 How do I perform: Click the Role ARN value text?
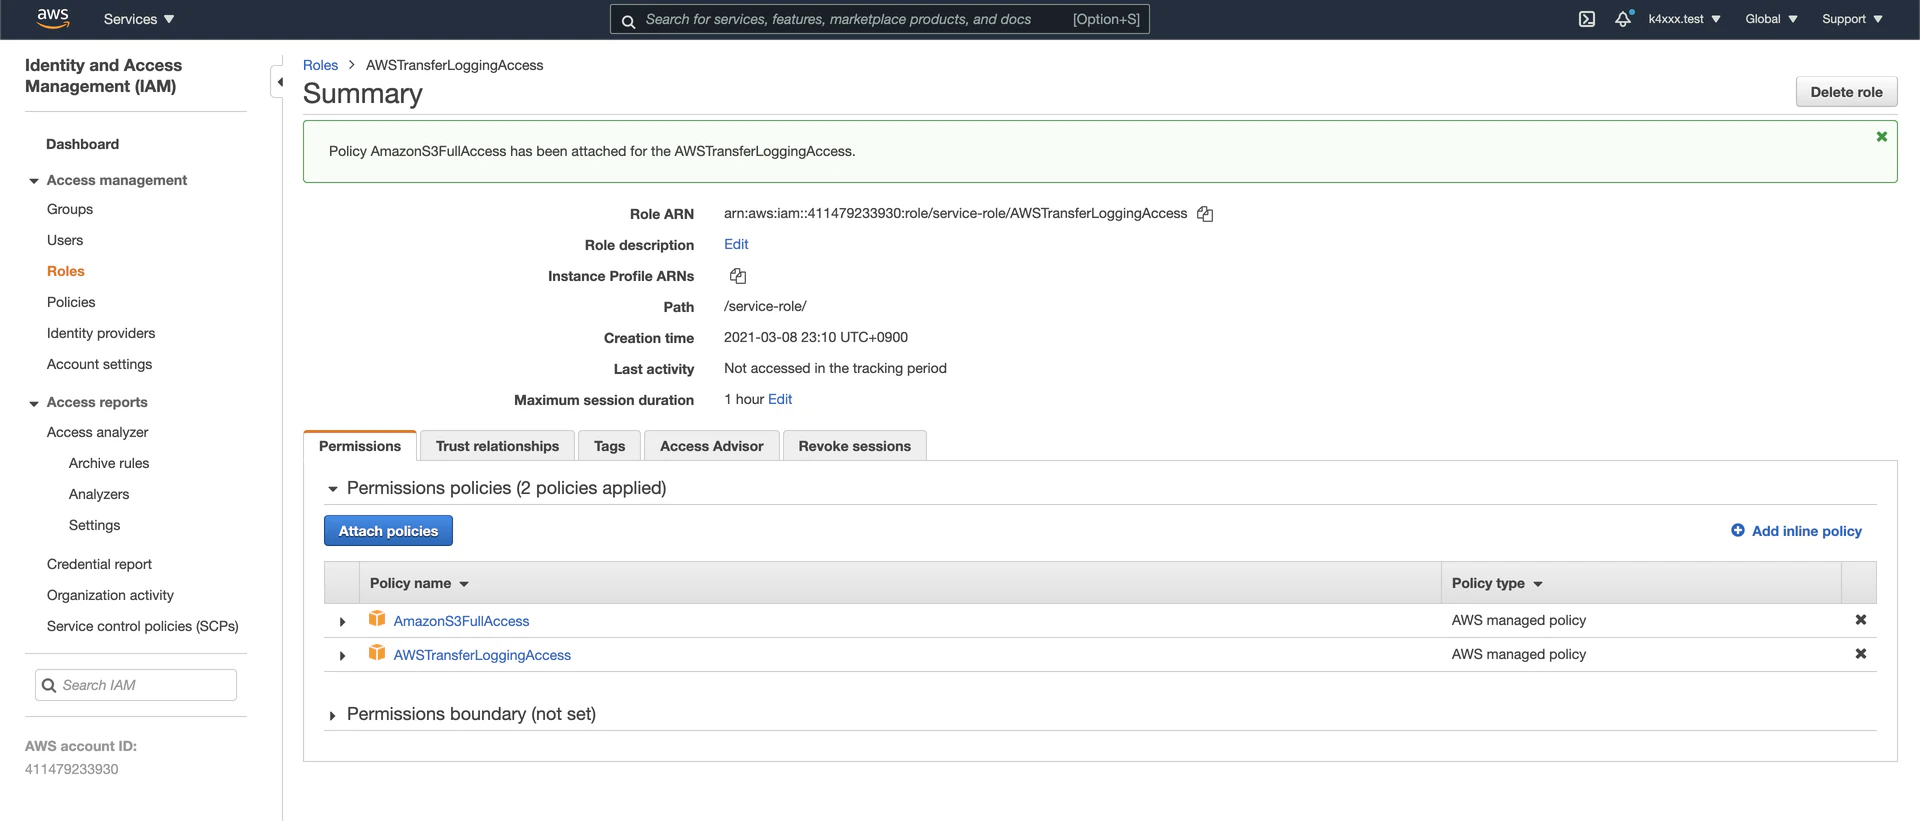point(955,213)
